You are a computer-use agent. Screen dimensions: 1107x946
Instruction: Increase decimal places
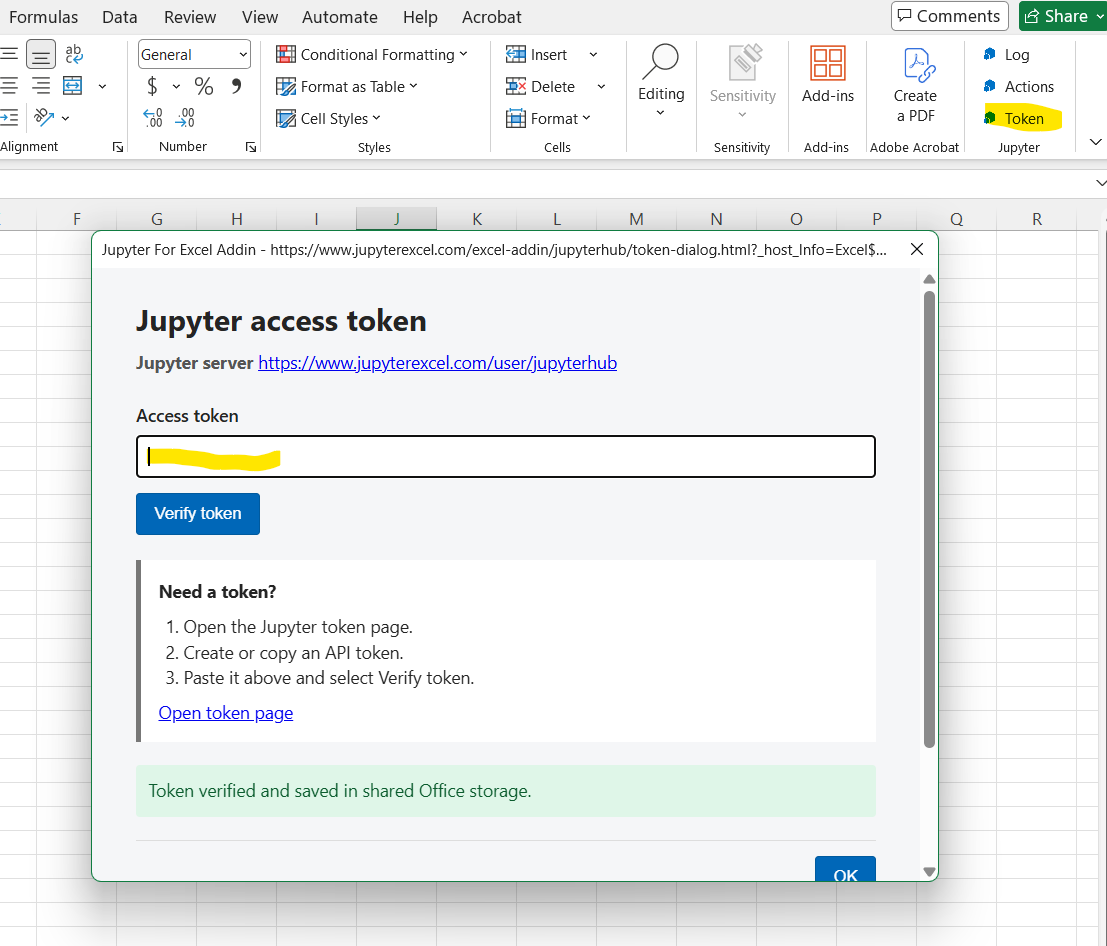(x=152, y=117)
